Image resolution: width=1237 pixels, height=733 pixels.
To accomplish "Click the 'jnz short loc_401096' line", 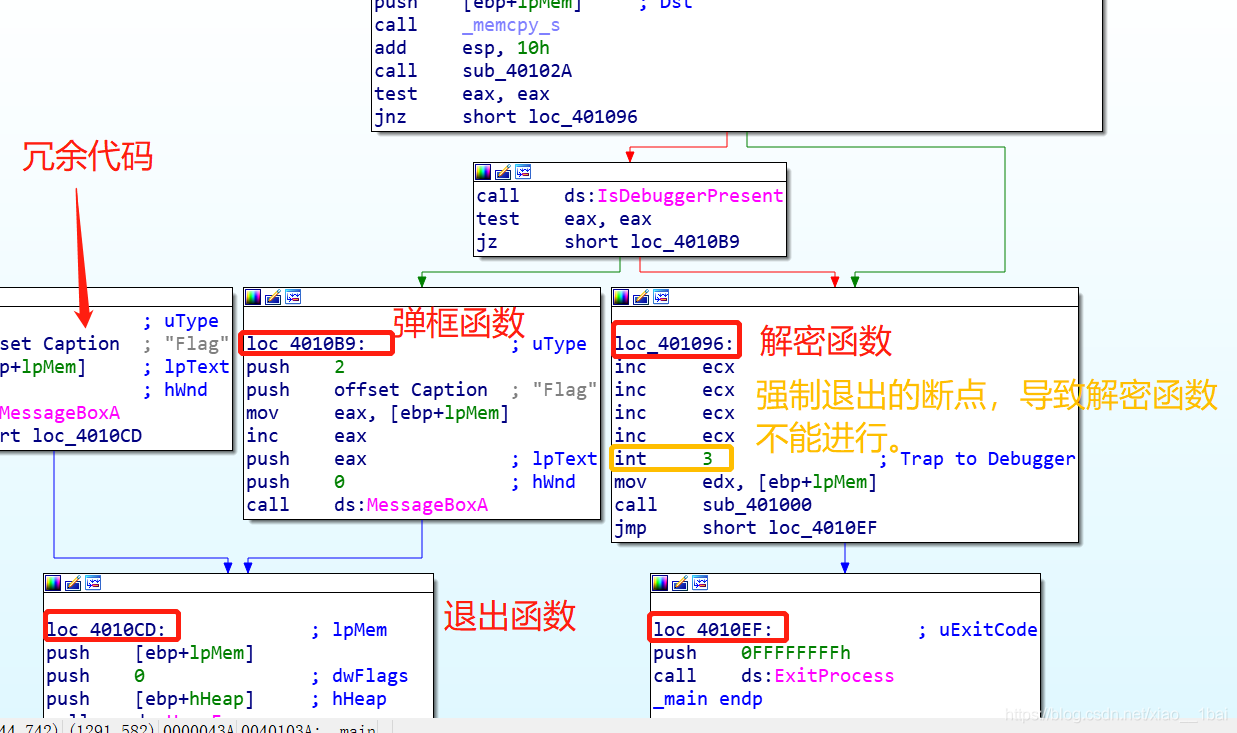I will pos(506,117).
